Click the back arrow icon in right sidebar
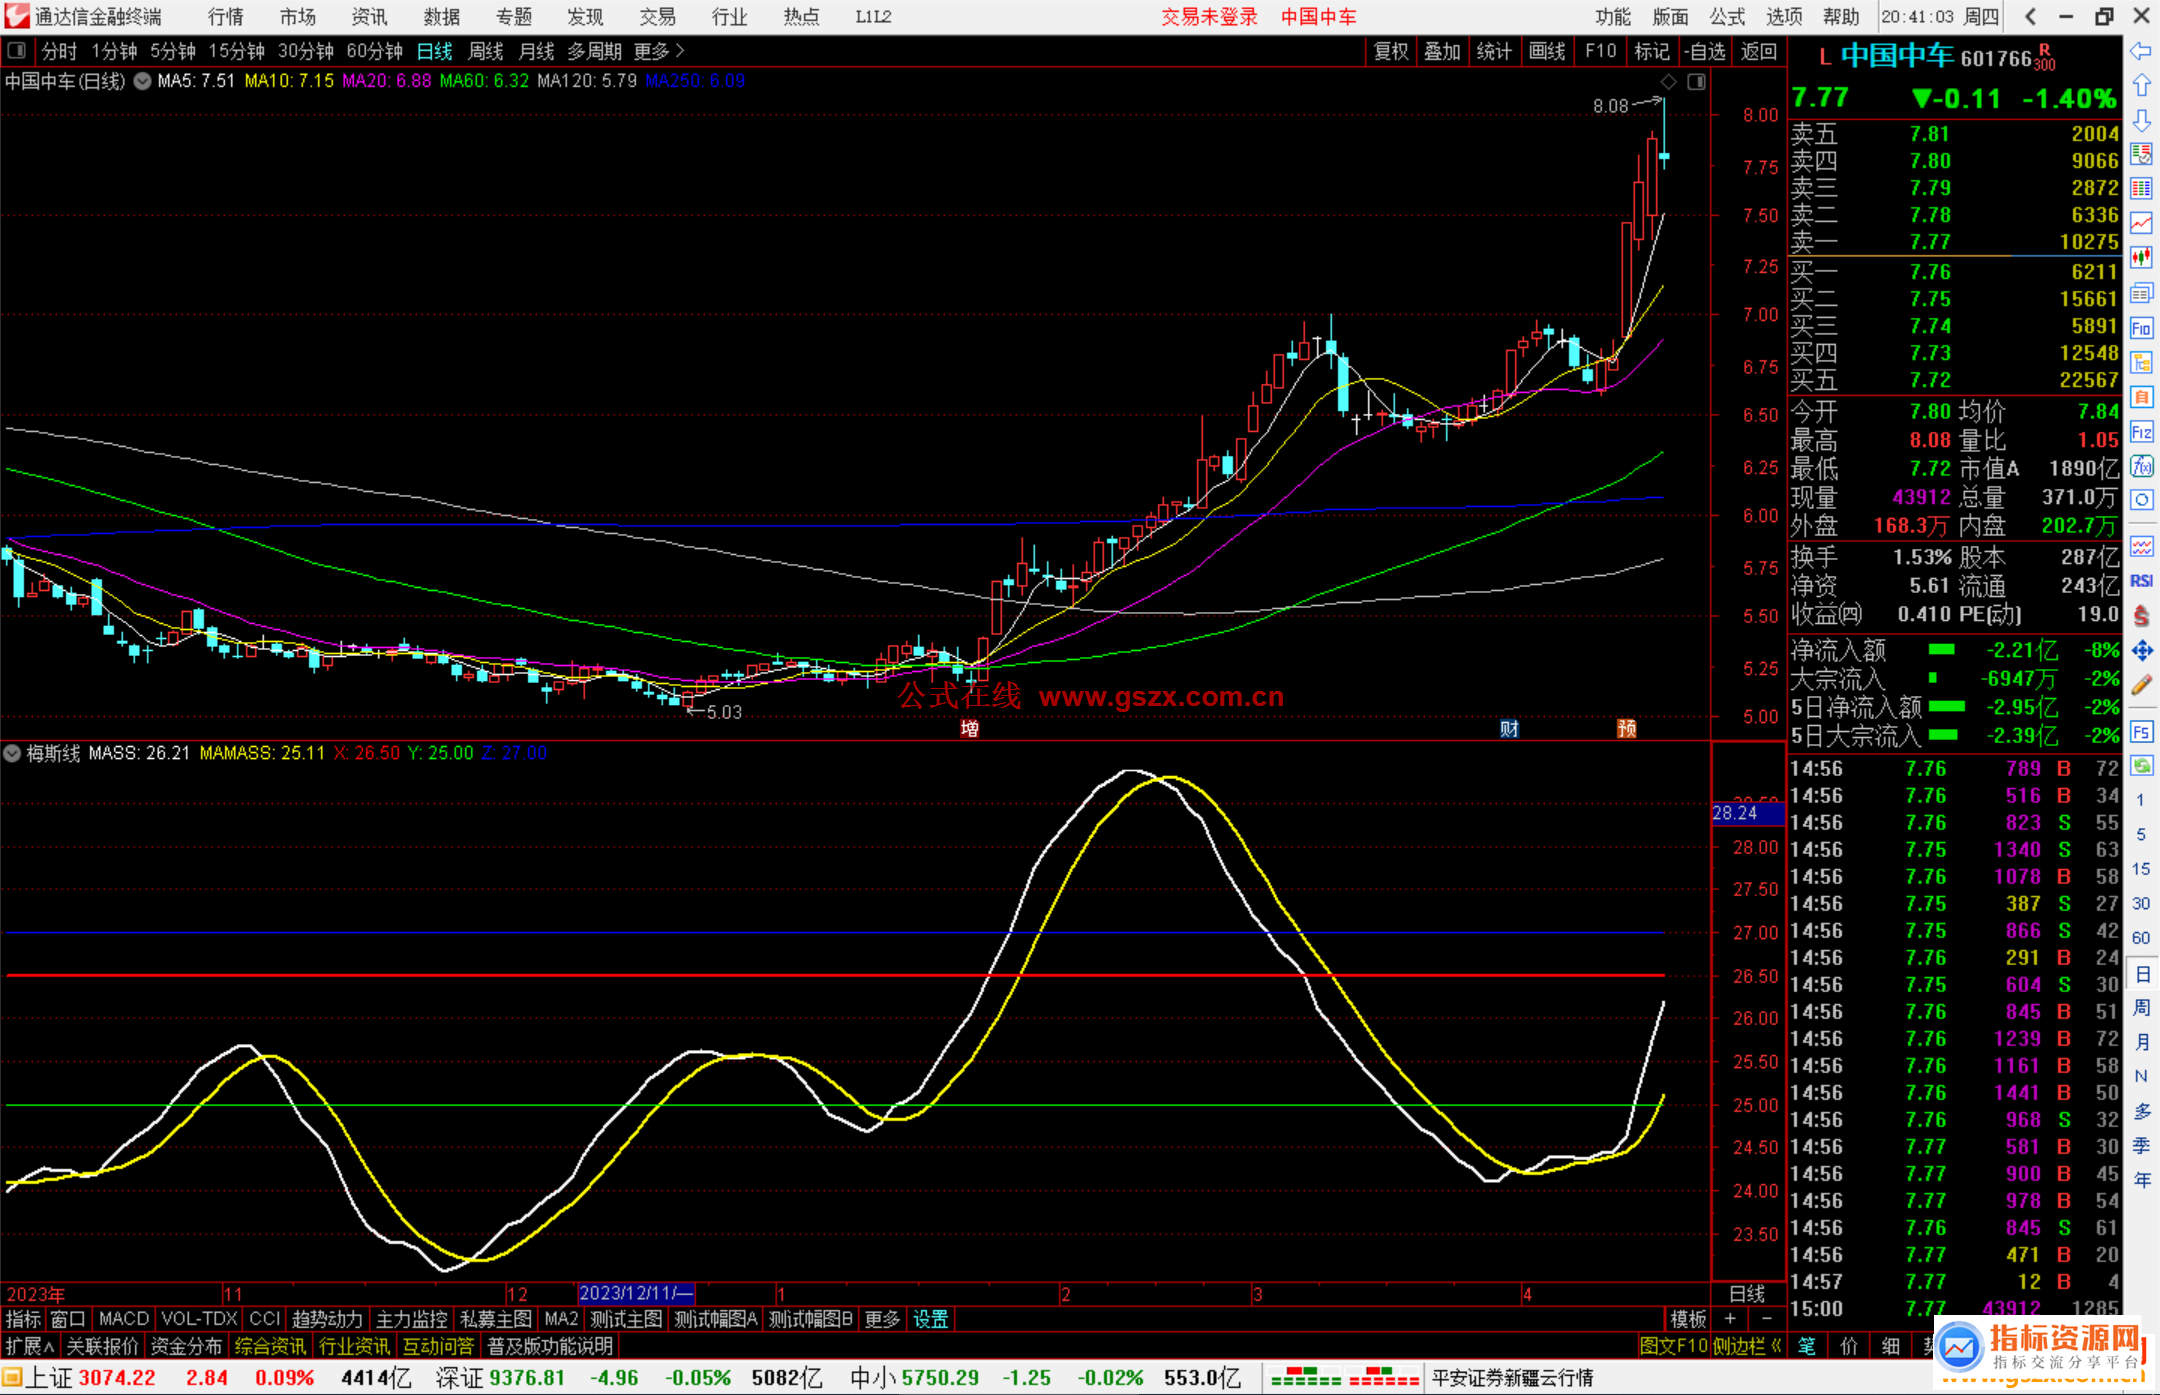Viewport: 2160px width, 1395px height. pyautogui.click(x=2141, y=51)
